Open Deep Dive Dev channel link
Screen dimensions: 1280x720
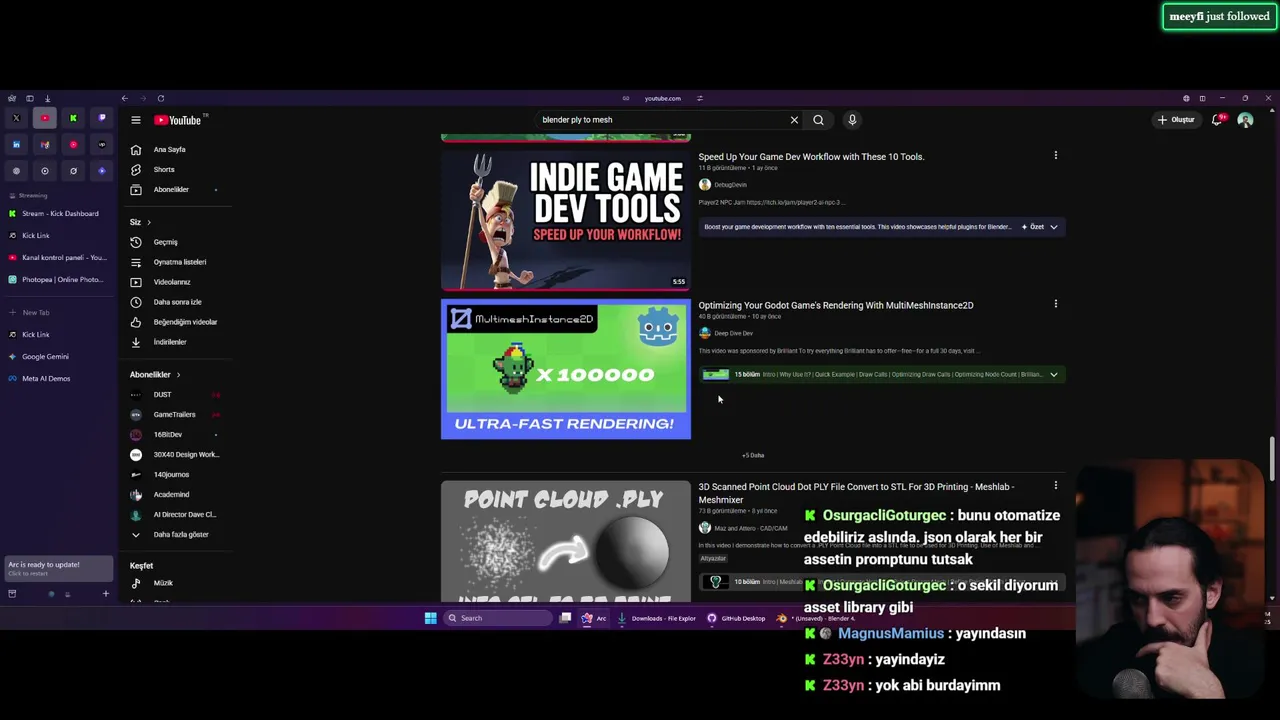tap(733, 333)
